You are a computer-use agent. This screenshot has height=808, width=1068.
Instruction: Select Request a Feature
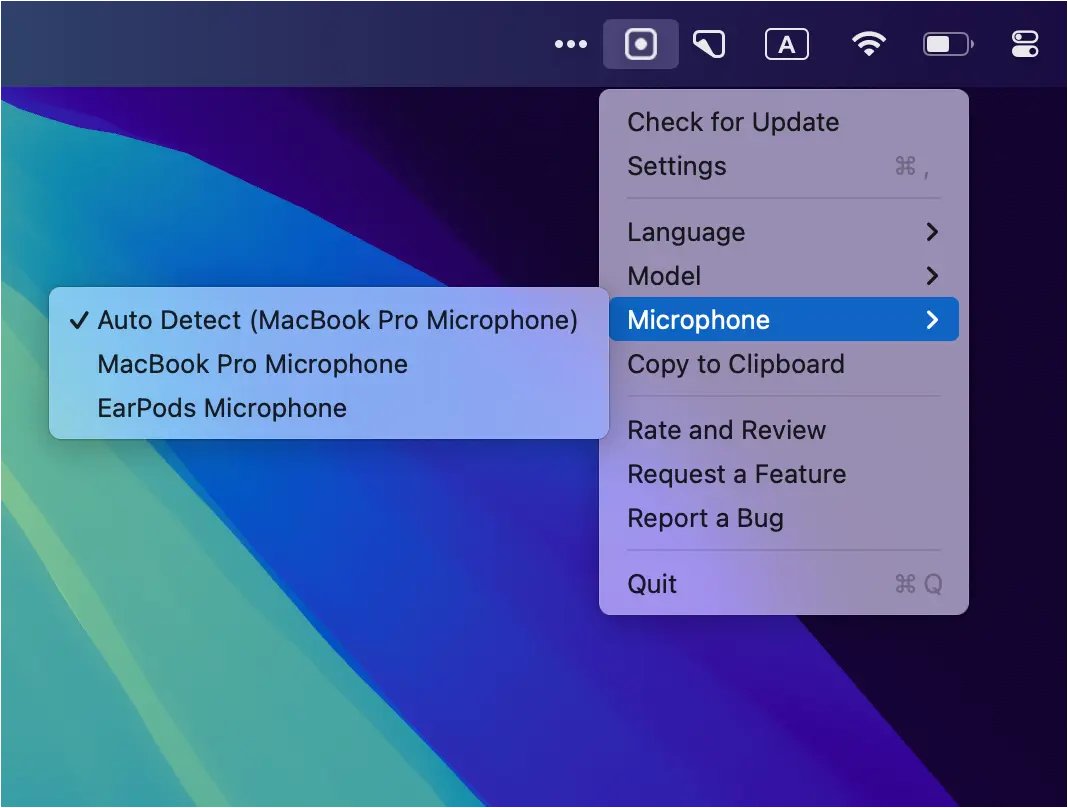point(737,474)
